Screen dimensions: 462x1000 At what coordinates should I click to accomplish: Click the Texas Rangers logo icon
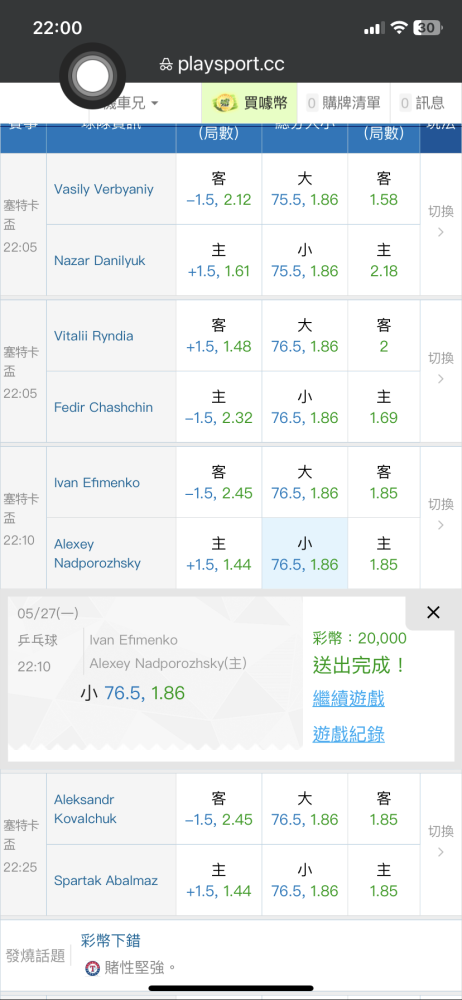93,968
